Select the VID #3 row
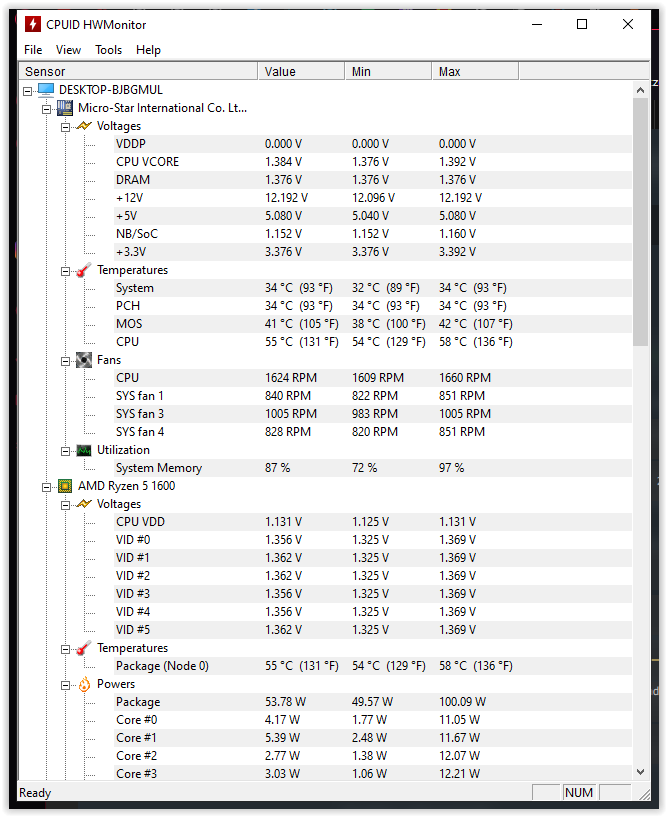667x817 pixels. click(373, 594)
